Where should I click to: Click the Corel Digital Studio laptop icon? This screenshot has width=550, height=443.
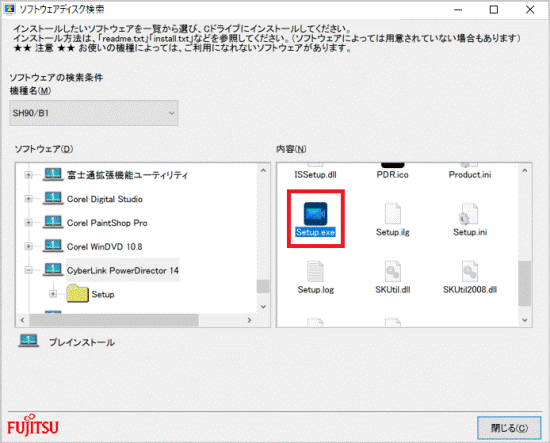[53, 199]
